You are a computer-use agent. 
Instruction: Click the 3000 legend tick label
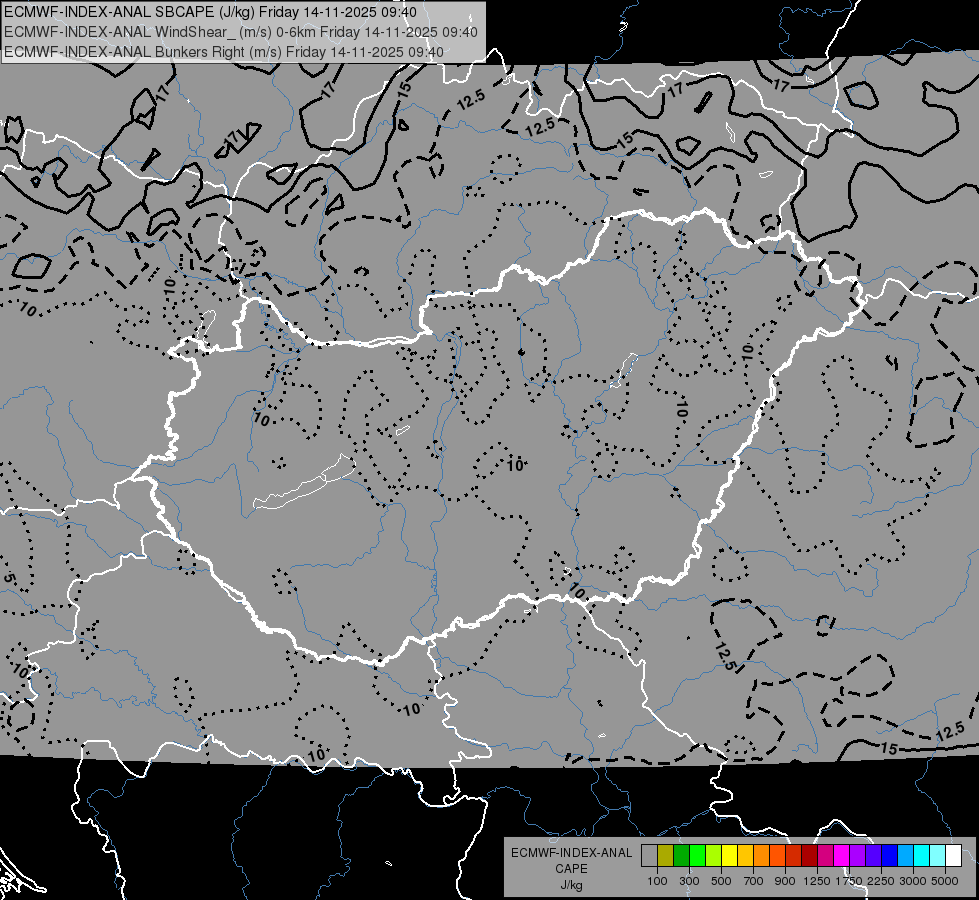pyautogui.click(x=913, y=881)
